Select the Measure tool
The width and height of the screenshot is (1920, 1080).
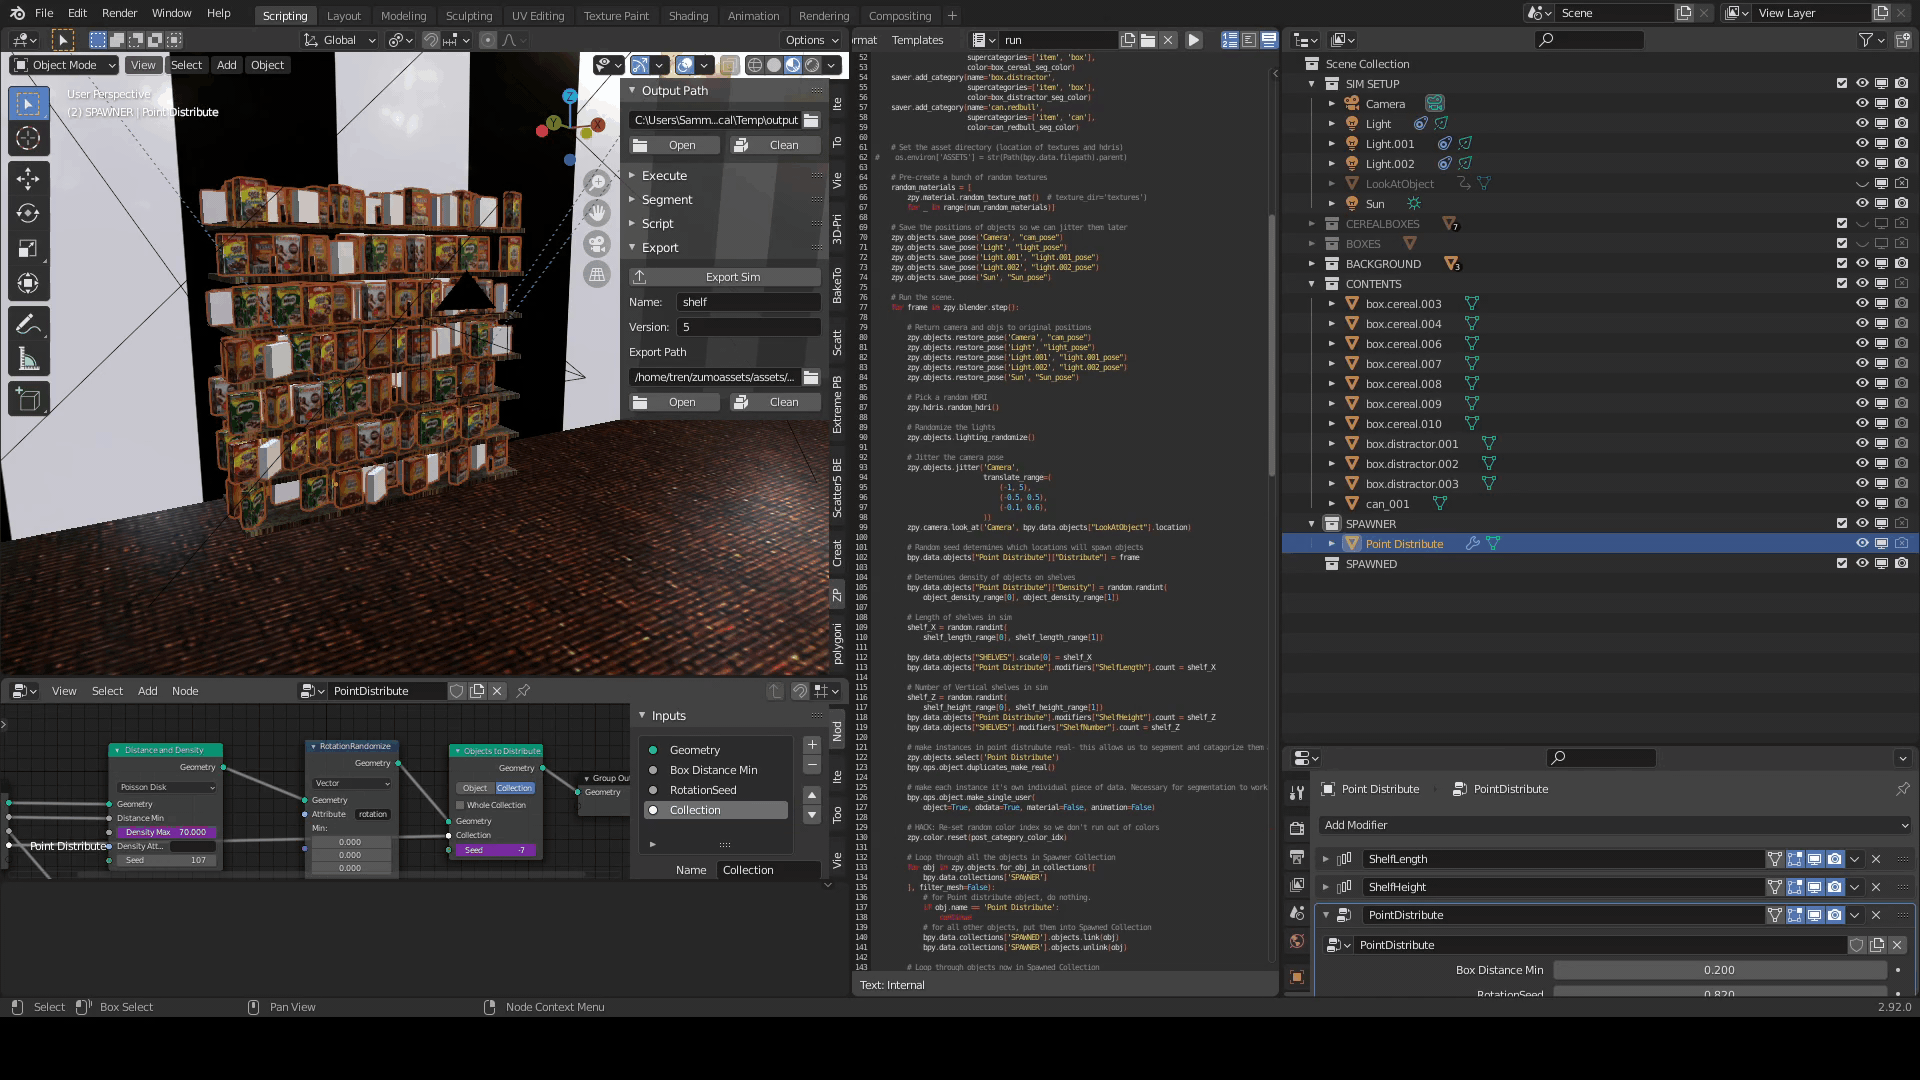(x=28, y=360)
